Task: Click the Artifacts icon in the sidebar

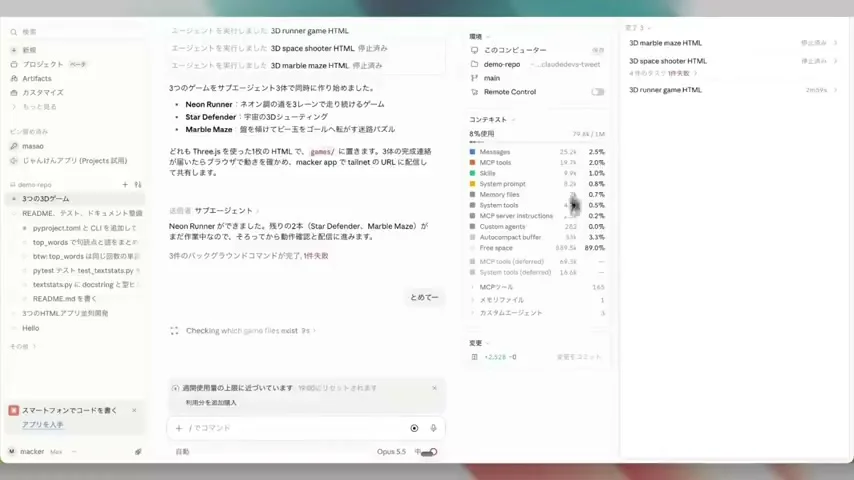Action: click(x=14, y=78)
